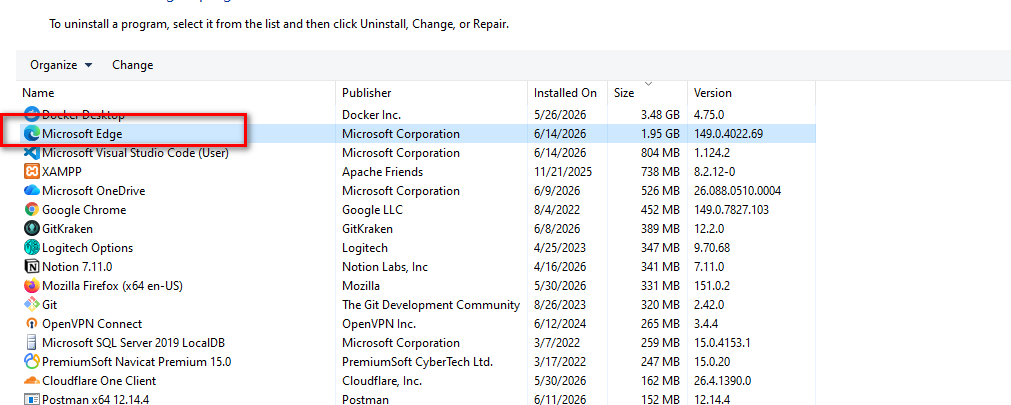Click version 26.088.0510.0004
Viewport: 1011px width, 405px height.
pyautogui.click(x=738, y=191)
